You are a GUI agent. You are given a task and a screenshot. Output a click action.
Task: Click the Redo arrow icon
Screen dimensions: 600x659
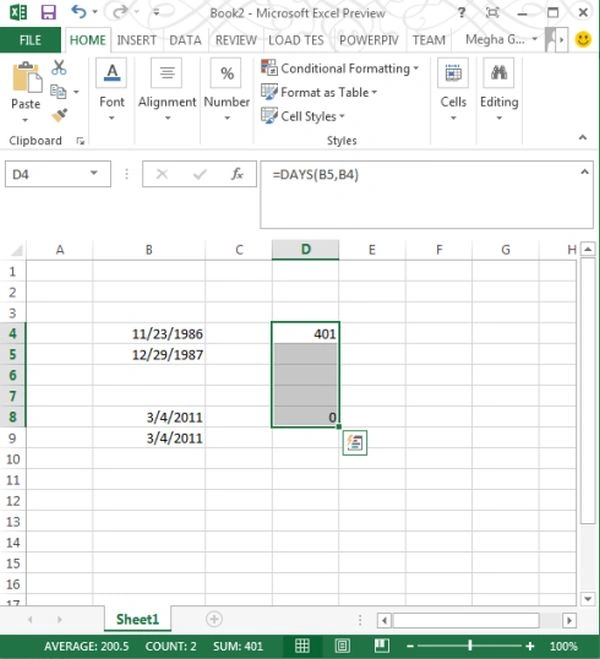click(120, 12)
